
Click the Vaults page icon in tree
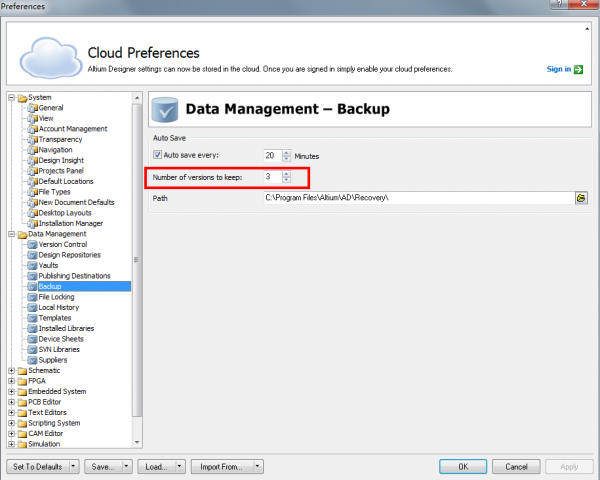pyautogui.click(x=32, y=265)
